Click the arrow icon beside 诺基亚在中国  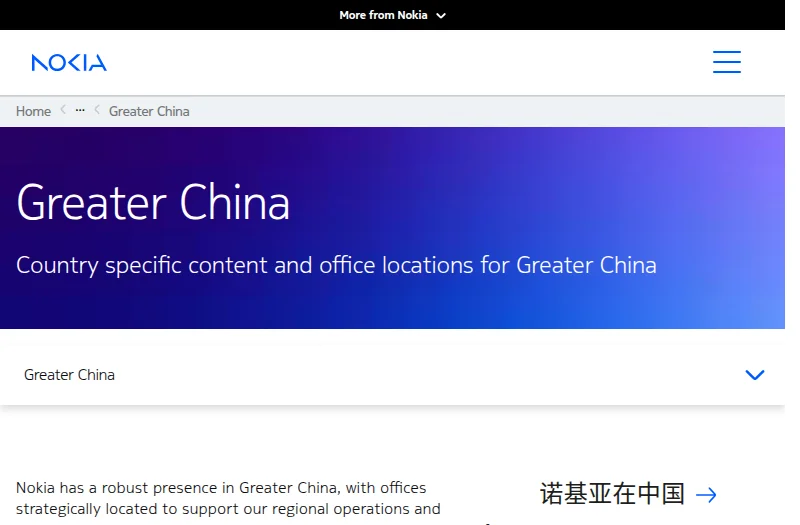pyautogui.click(x=706, y=495)
